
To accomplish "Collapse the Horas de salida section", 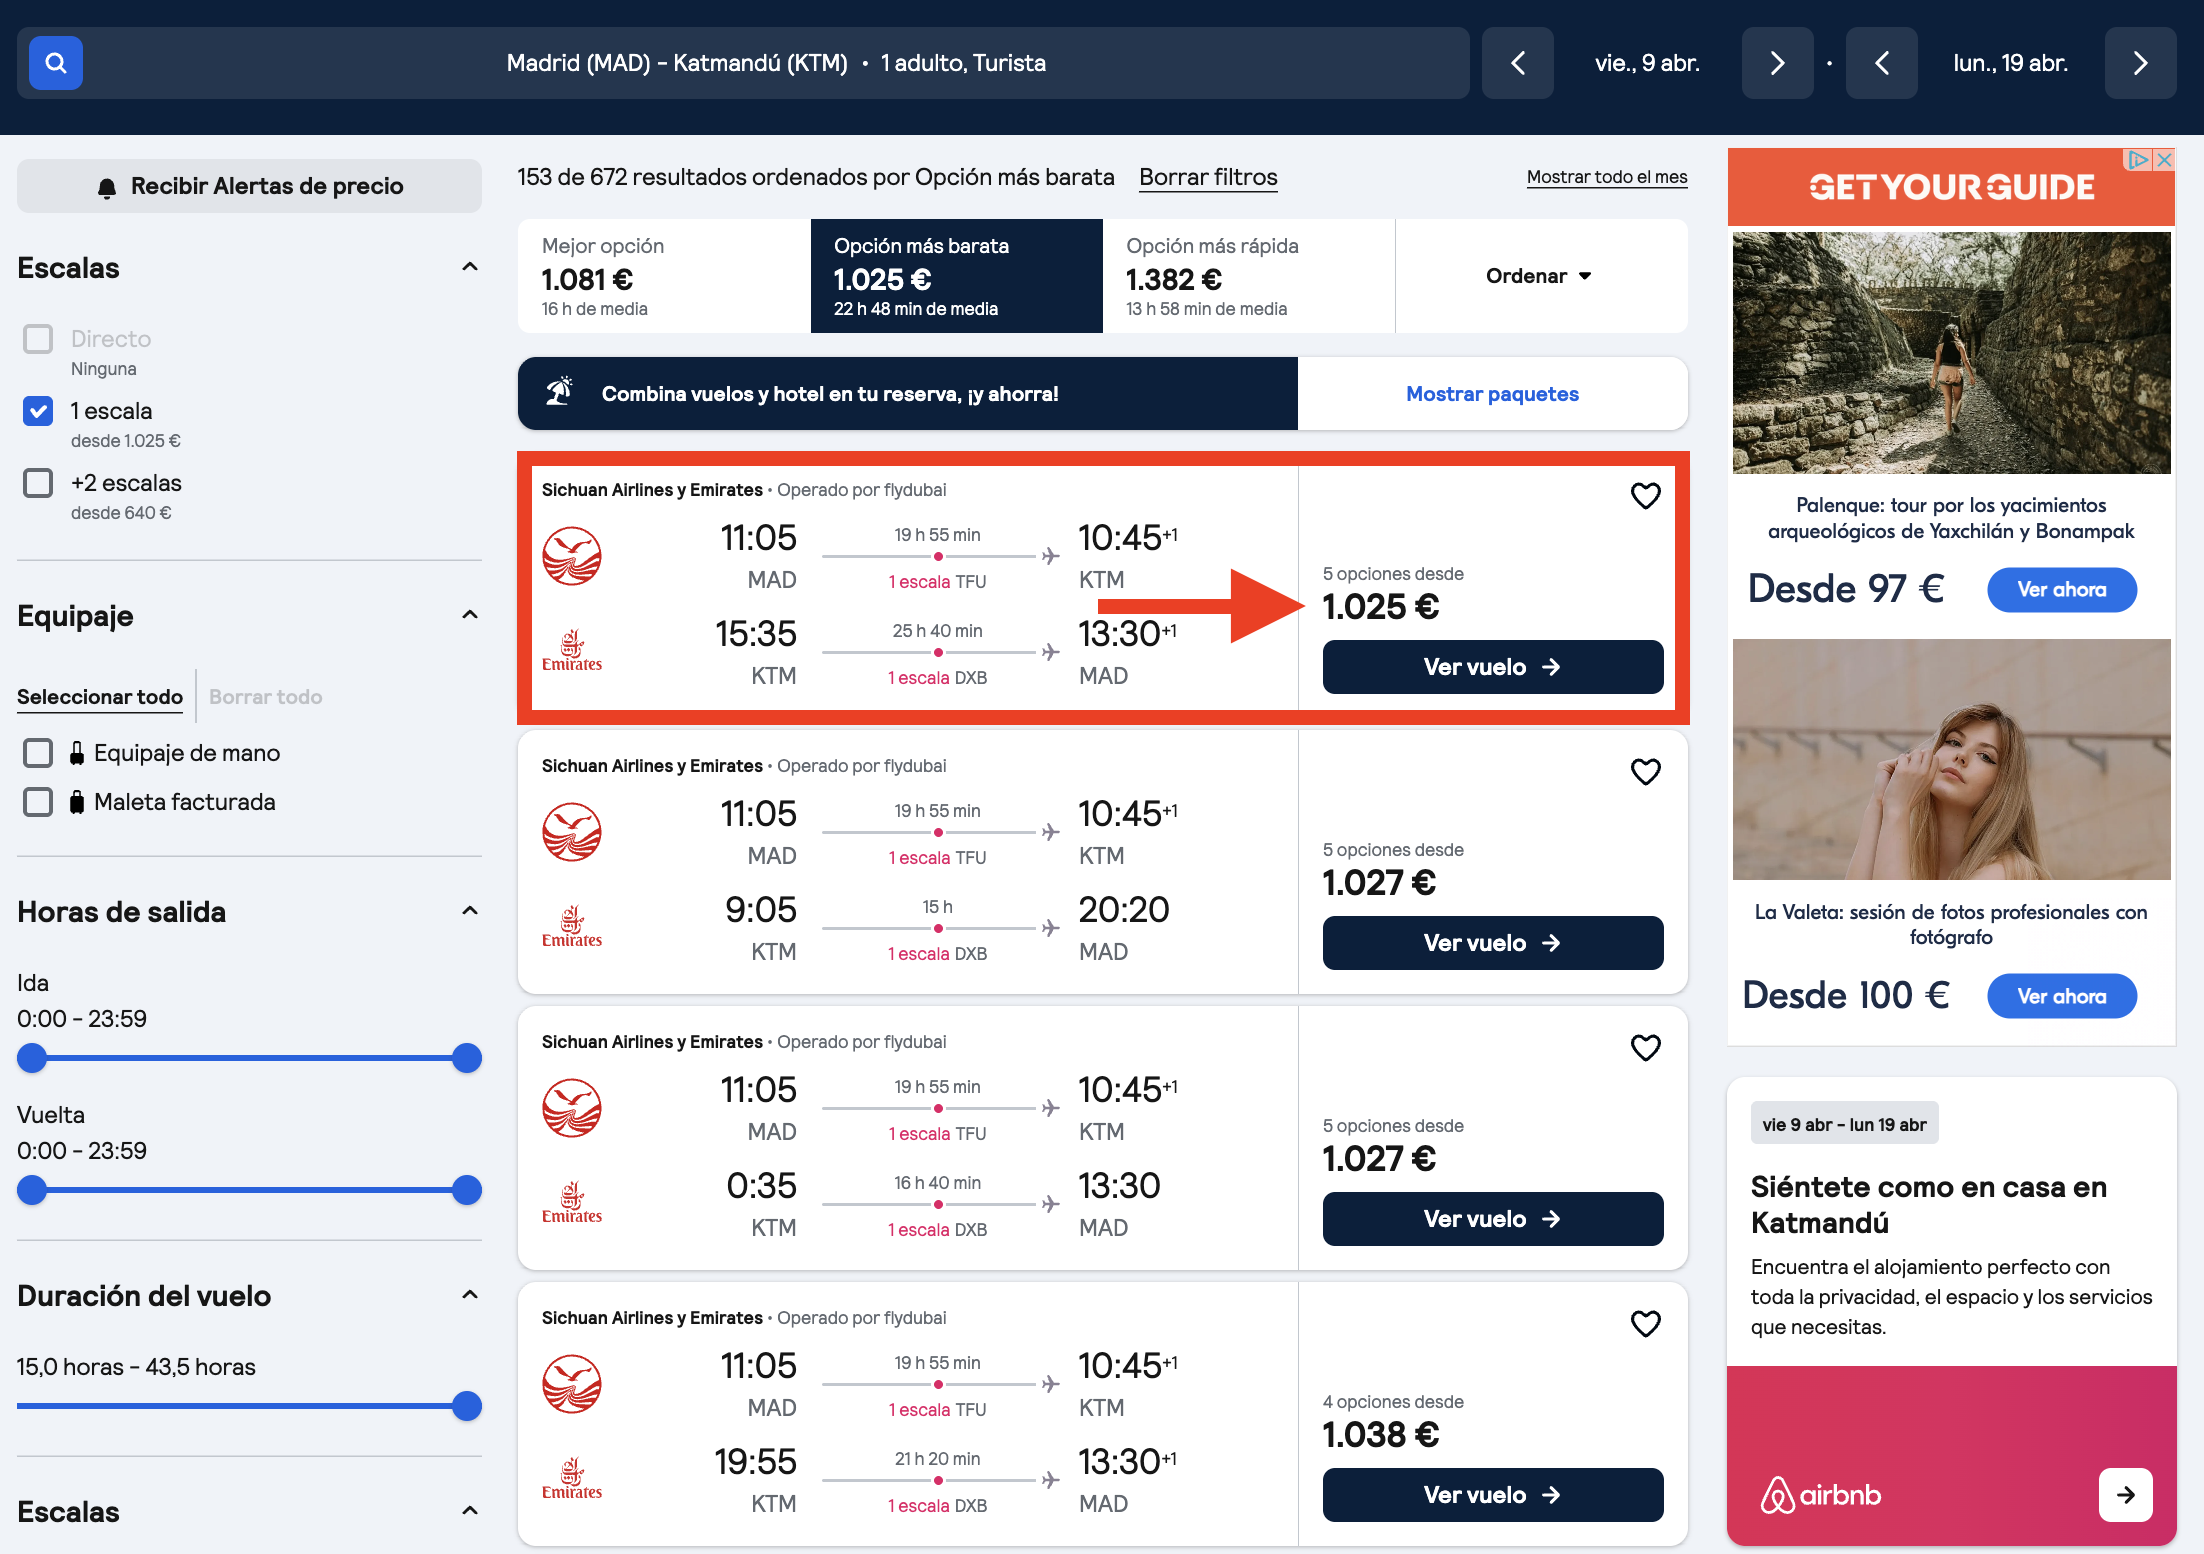I will [x=470, y=911].
